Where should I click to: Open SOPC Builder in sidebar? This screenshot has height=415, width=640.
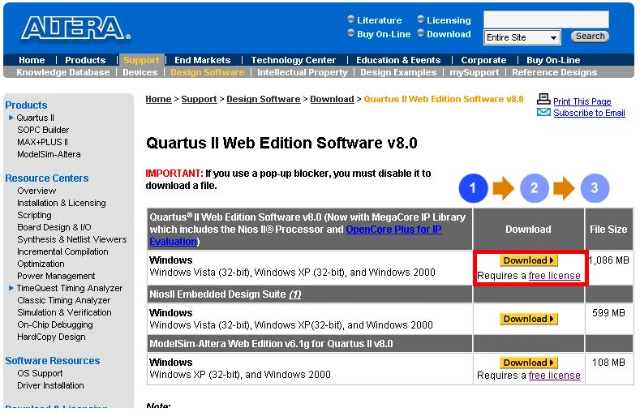43,130
